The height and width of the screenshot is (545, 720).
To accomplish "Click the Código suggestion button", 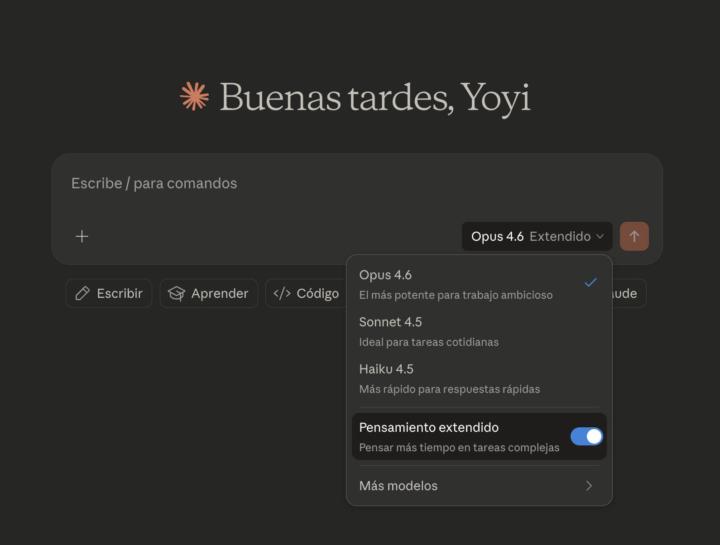I will point(306,293).
